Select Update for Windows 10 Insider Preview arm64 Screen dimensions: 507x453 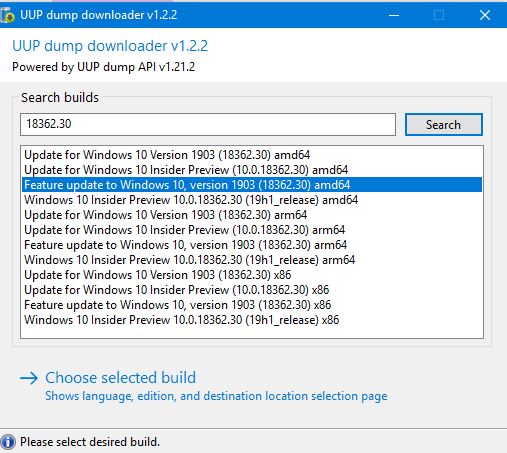pyautogui.click(x=252, y=230)
